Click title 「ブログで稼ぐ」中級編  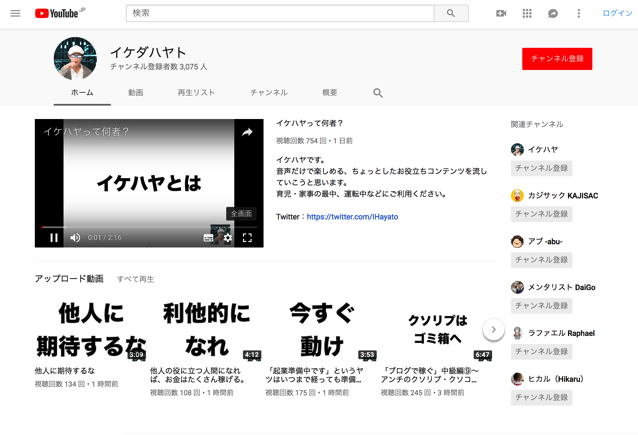tap(430, 375)
